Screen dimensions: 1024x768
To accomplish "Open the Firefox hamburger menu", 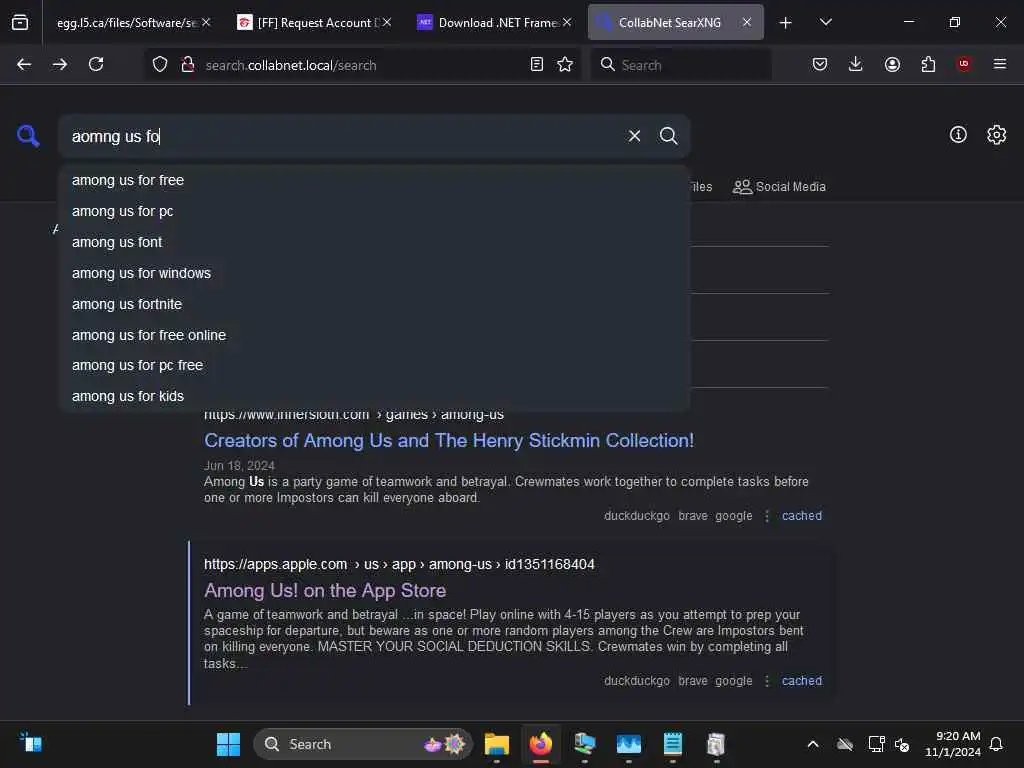I will tap(1000, 64).
